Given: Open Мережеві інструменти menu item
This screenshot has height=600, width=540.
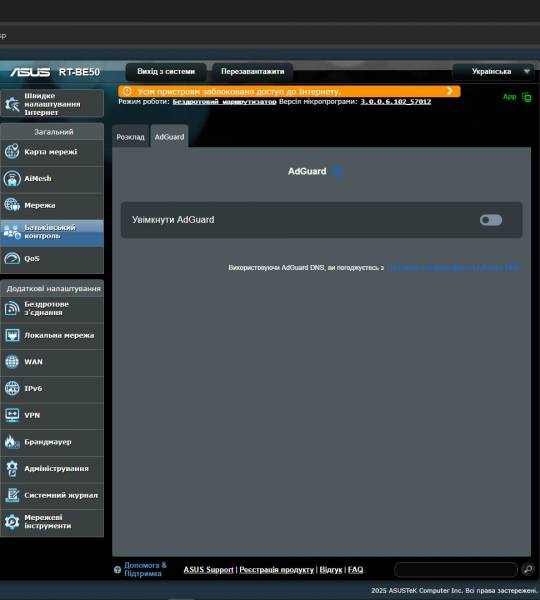Looking at the screenshot, I should pyautogui.click(x=52, y=522).
